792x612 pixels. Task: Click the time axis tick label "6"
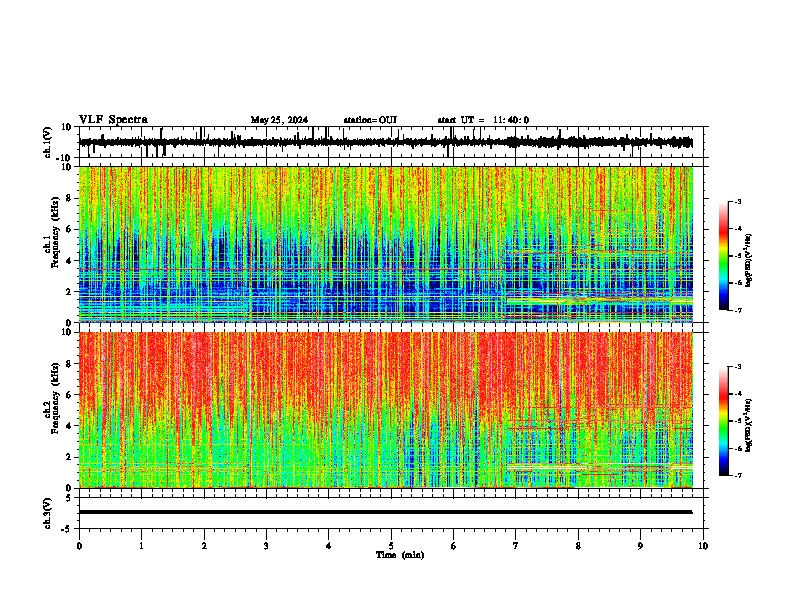pyautogui.click(x=454, y=546)
